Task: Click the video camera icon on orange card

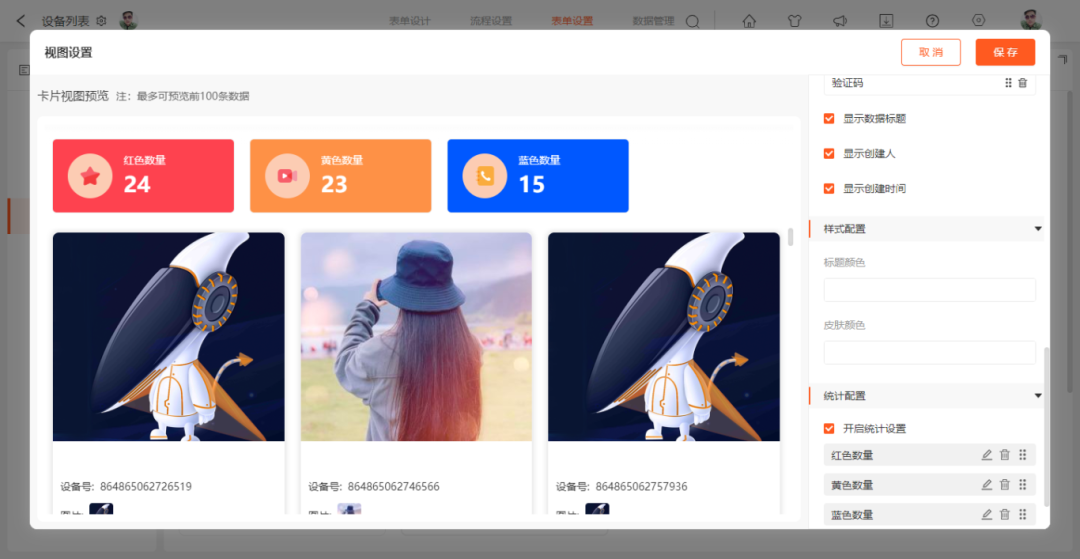Action: pos(287,176)
